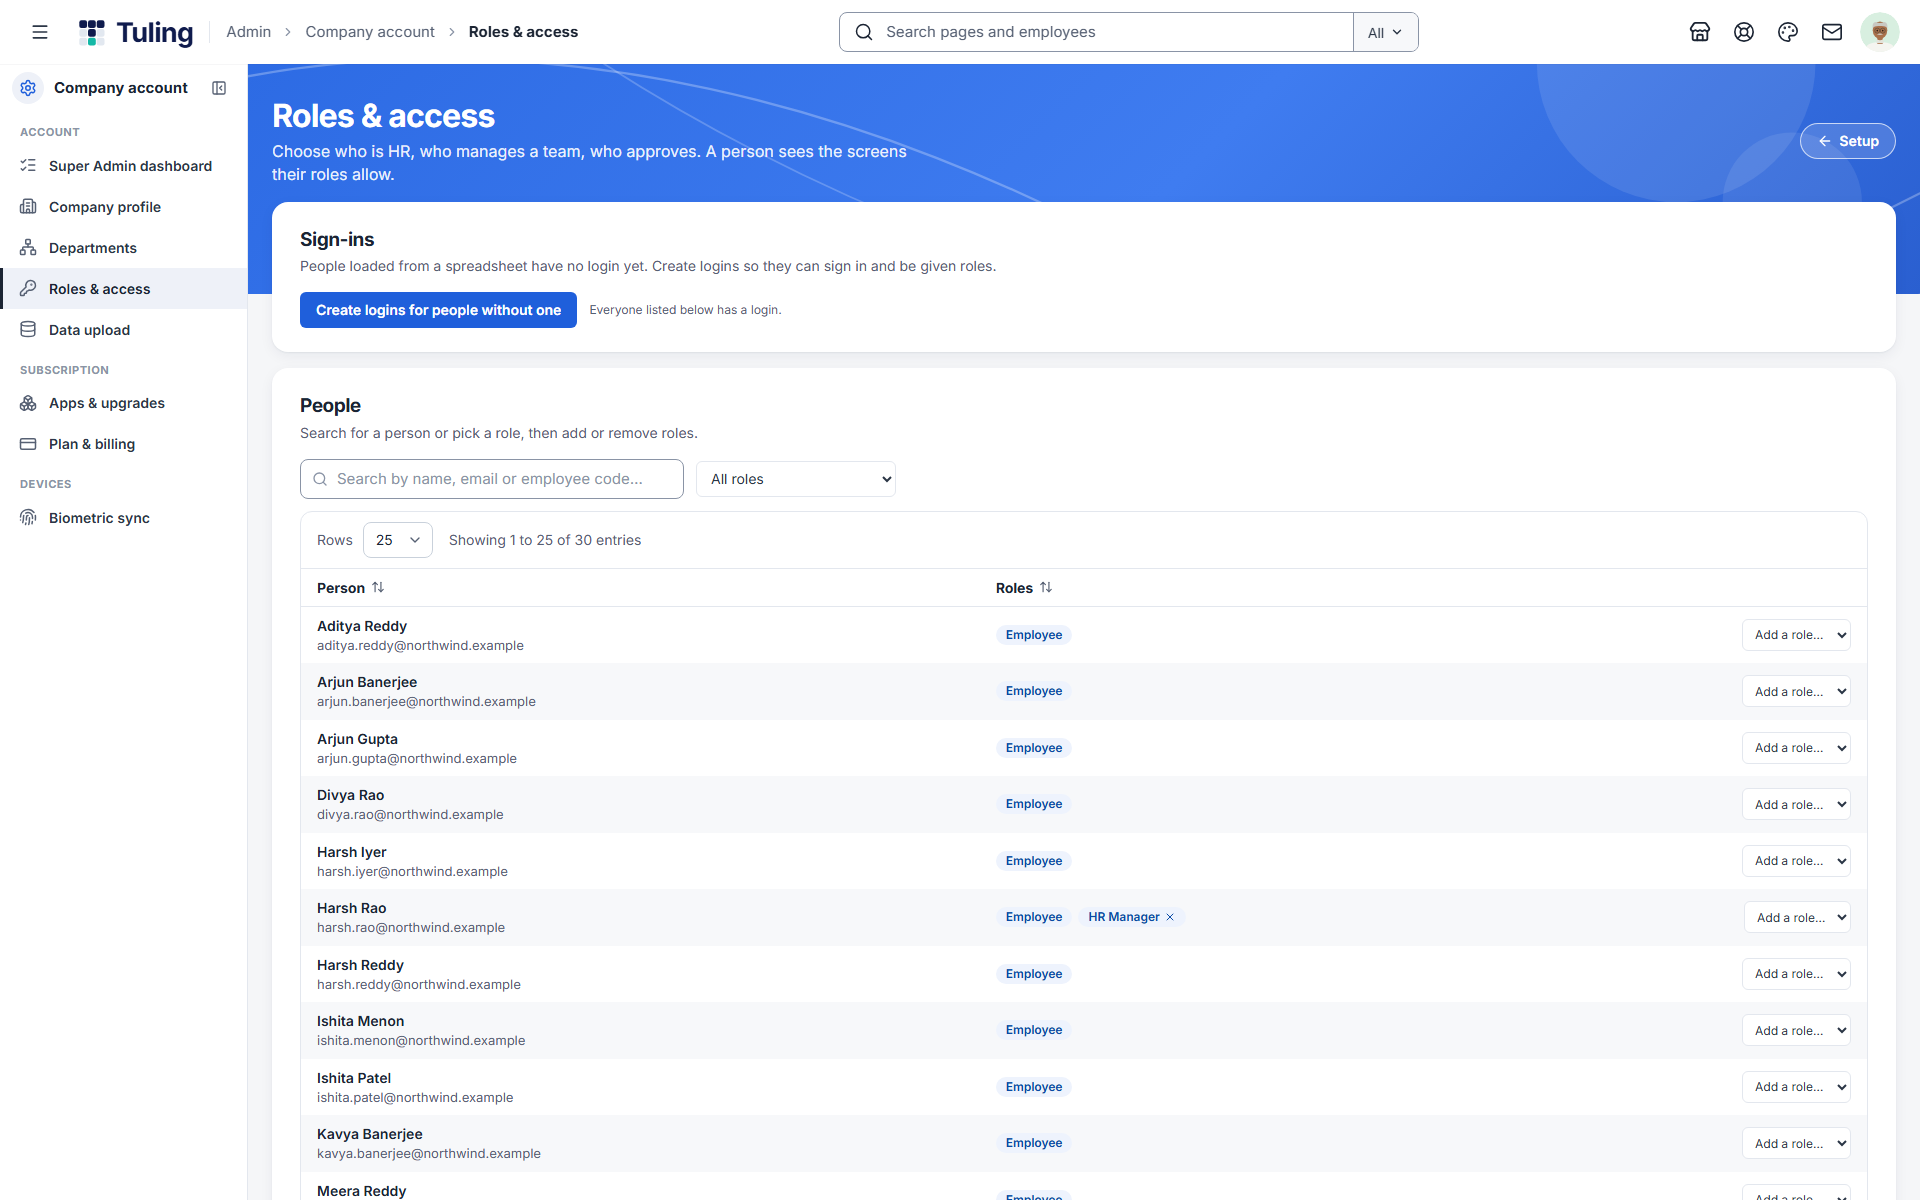Change the Rows per page dropdown
The height and width of the screenshot is (1200, 1920).
pos(398,540)
